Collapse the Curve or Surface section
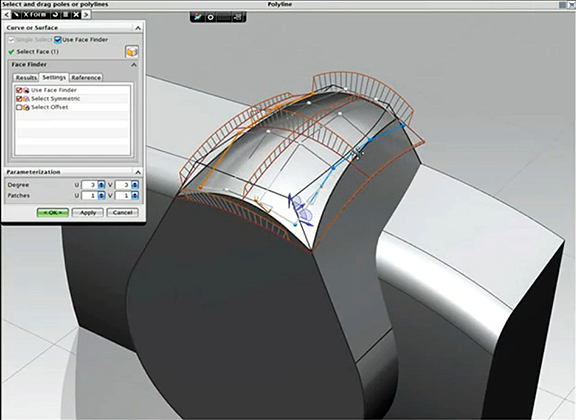The width and height of the screenshot is (576, 420). coord(138,28)
